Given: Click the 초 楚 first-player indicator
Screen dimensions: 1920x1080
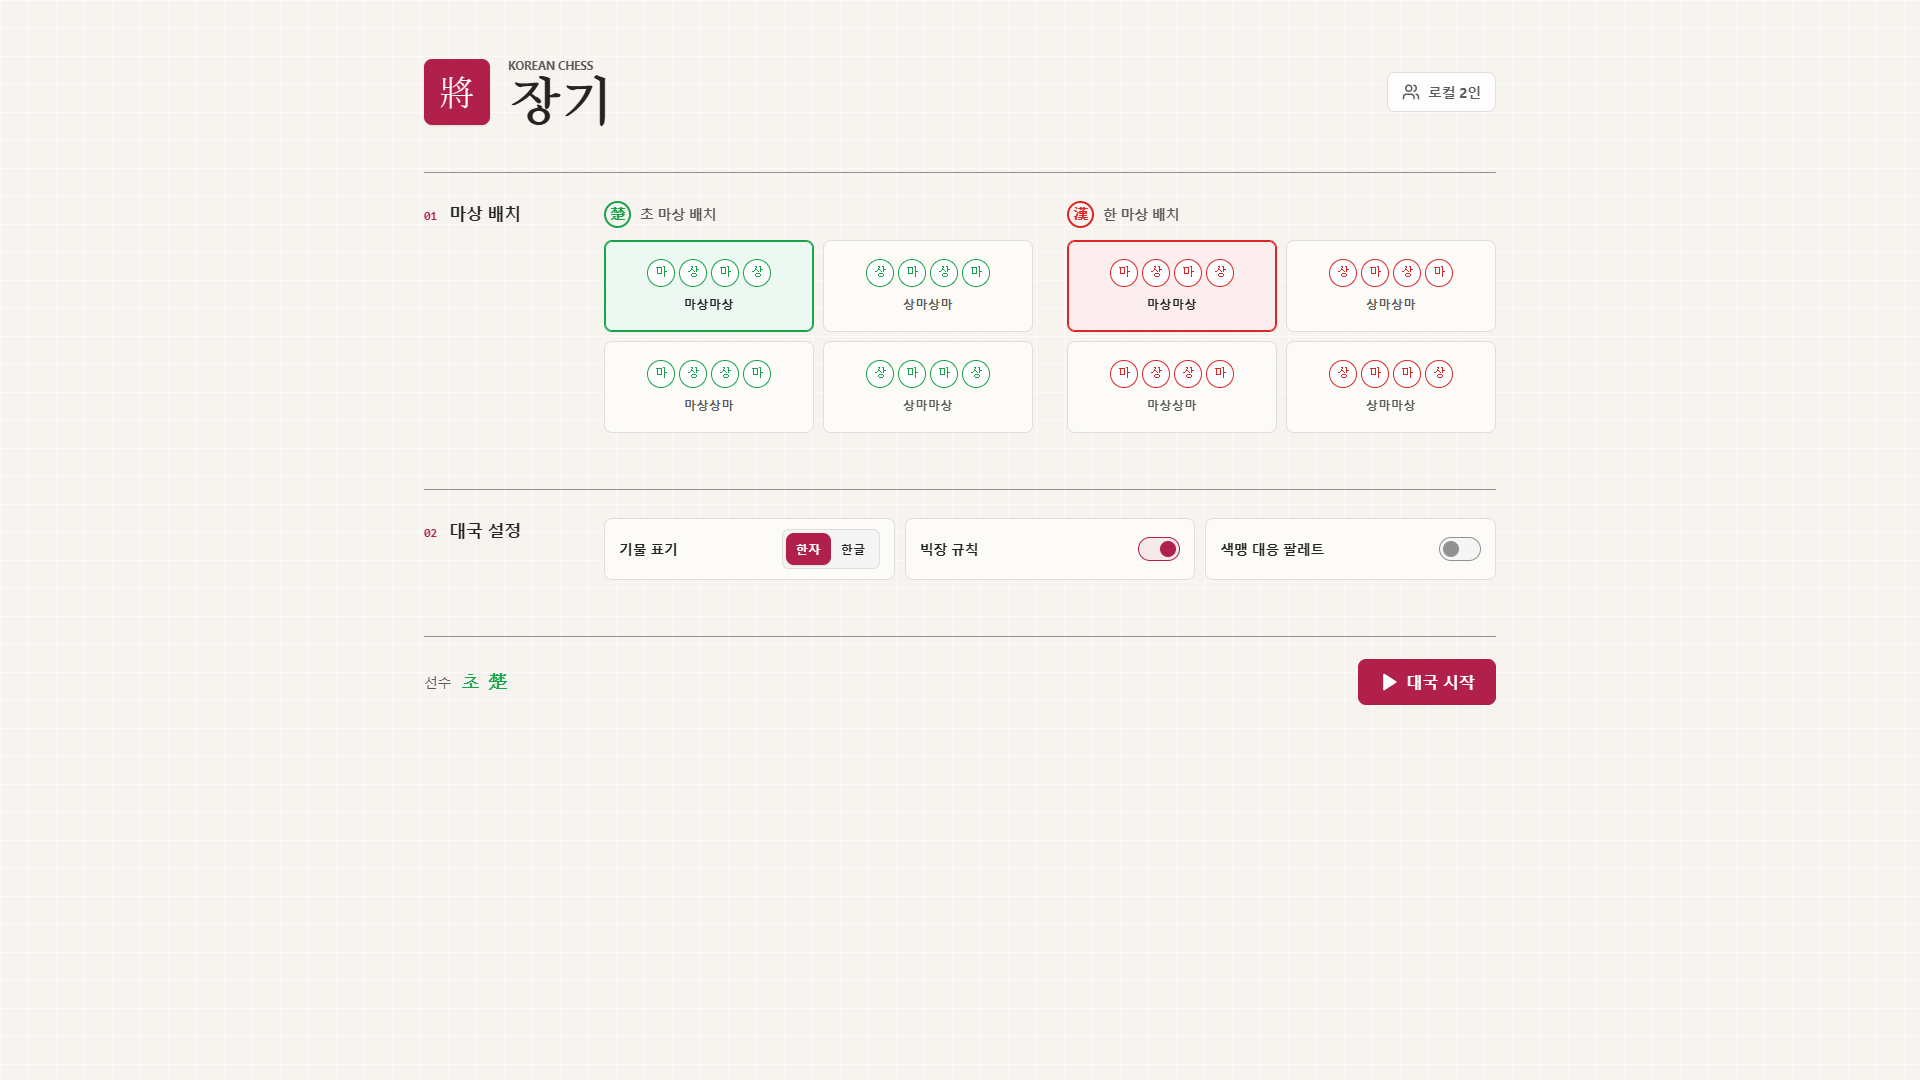Looking at the screenshot, I should [x=485, y=682].
